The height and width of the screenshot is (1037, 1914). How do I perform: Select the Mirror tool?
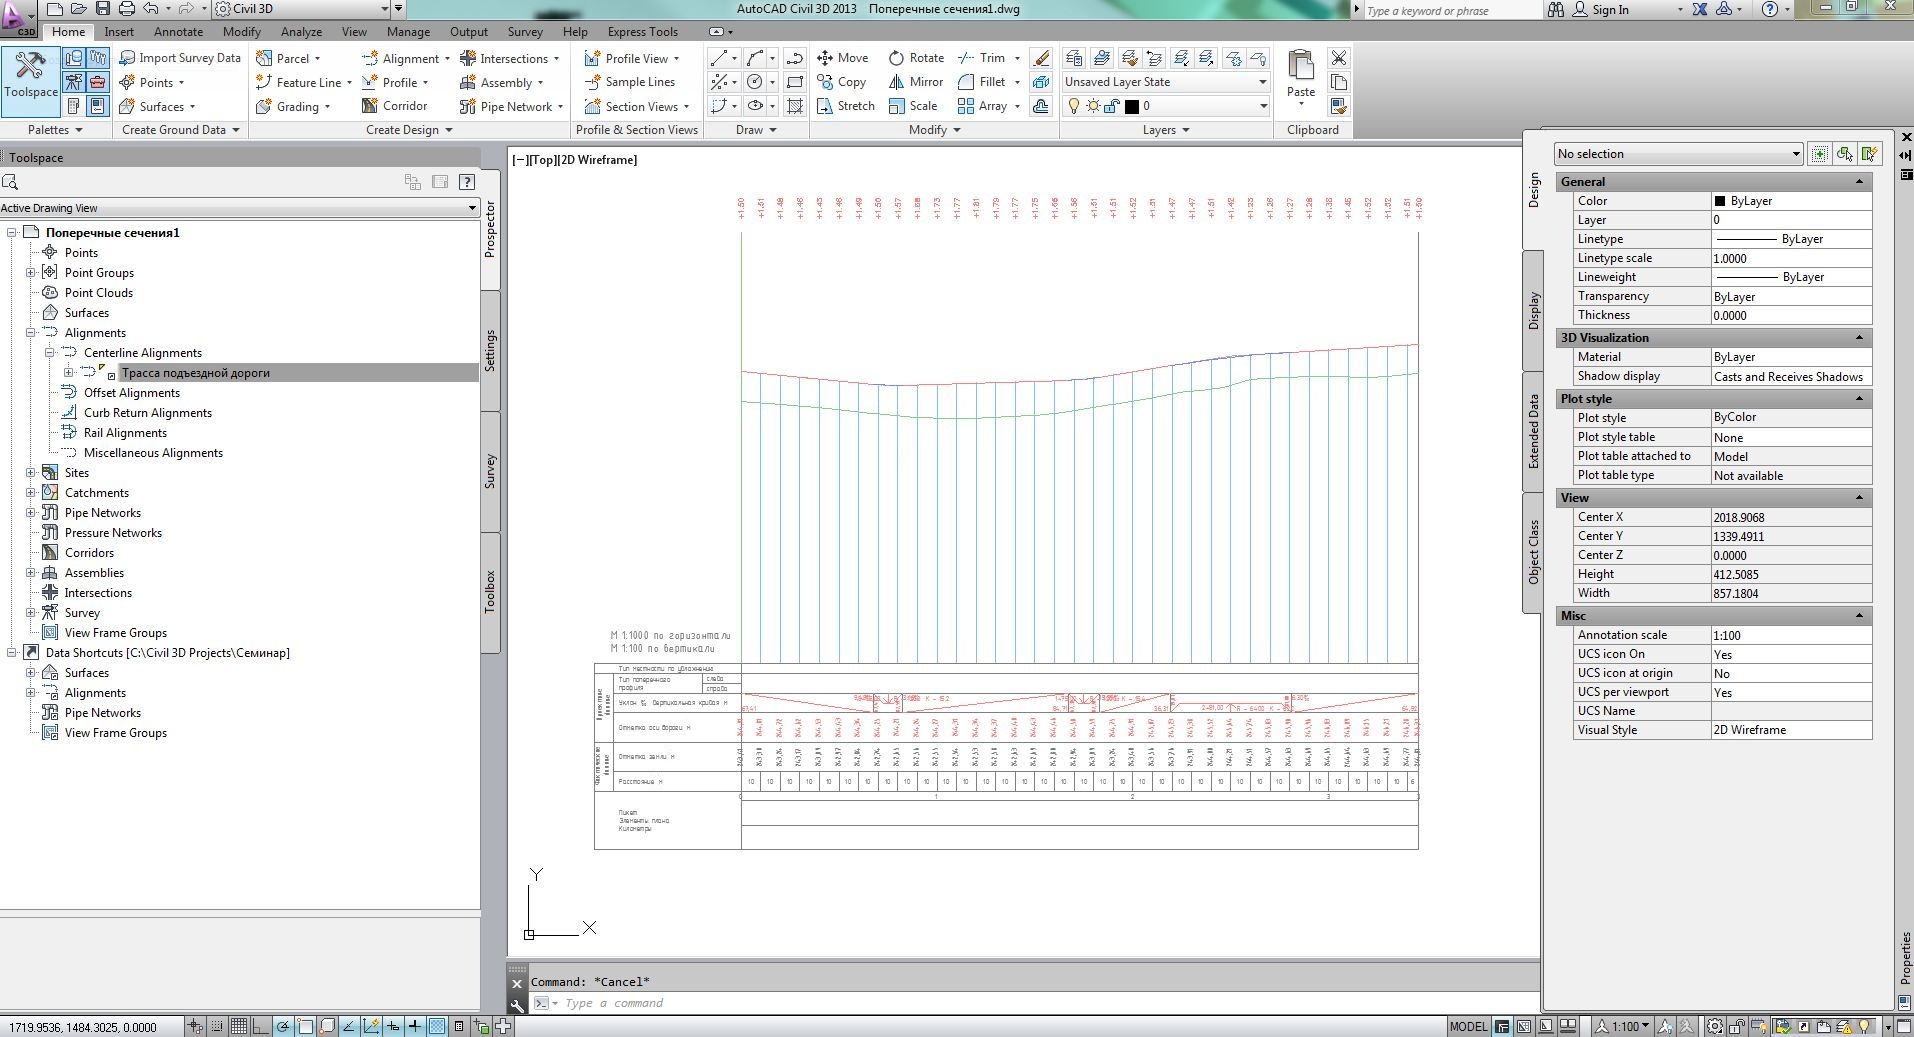tap(915, 82)
